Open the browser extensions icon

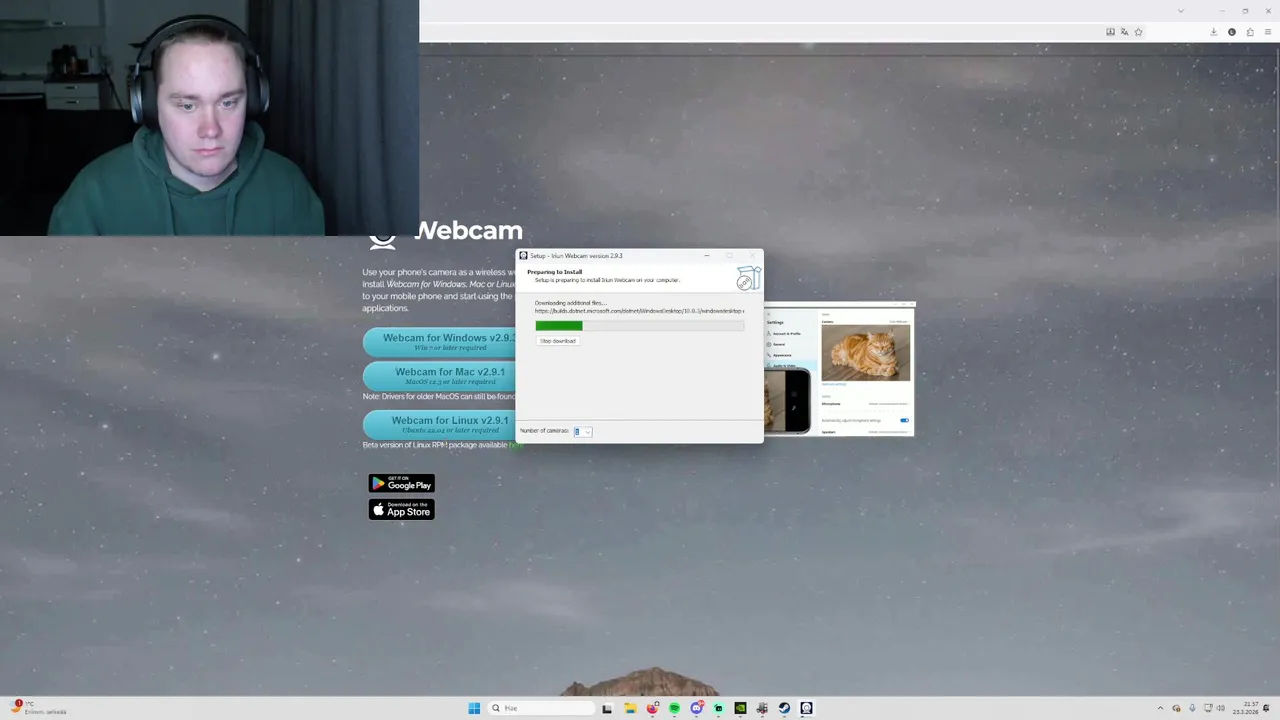pyautogui.click(x=1250, y=32)
